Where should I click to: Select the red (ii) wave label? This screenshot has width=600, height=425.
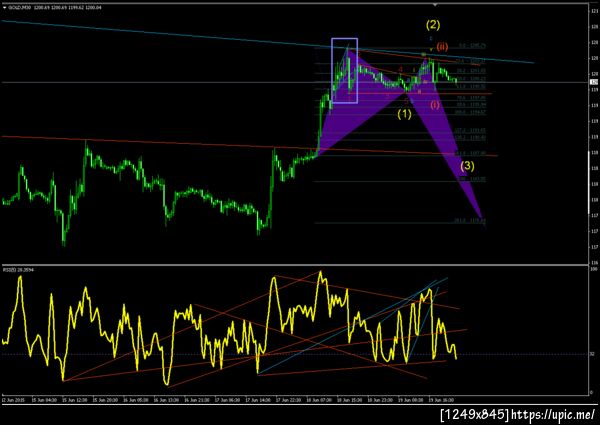pos(442,47)
